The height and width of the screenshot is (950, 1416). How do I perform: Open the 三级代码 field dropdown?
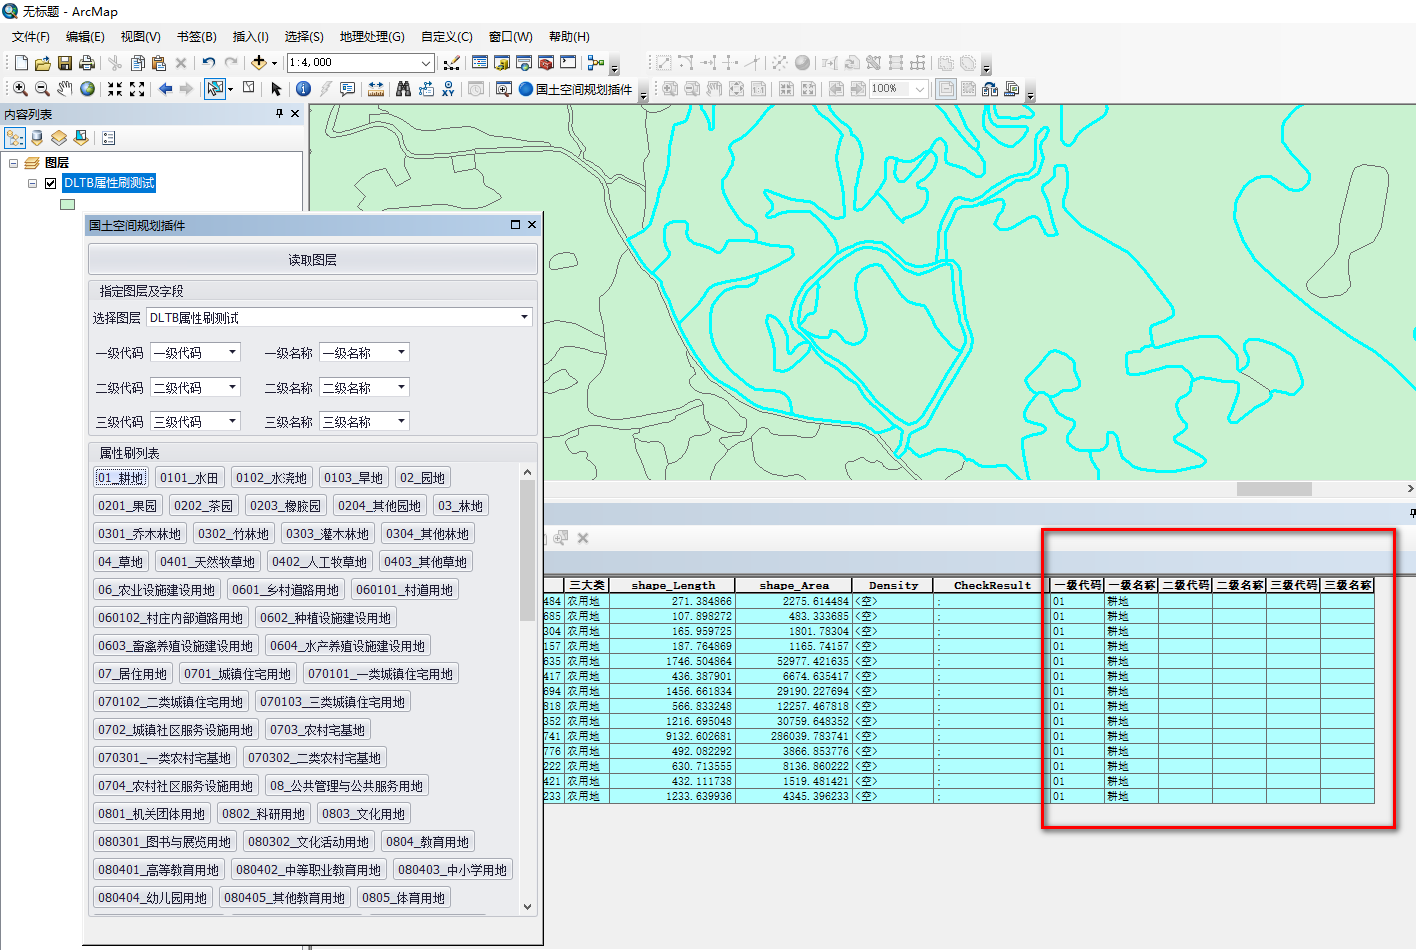[232, 421]
